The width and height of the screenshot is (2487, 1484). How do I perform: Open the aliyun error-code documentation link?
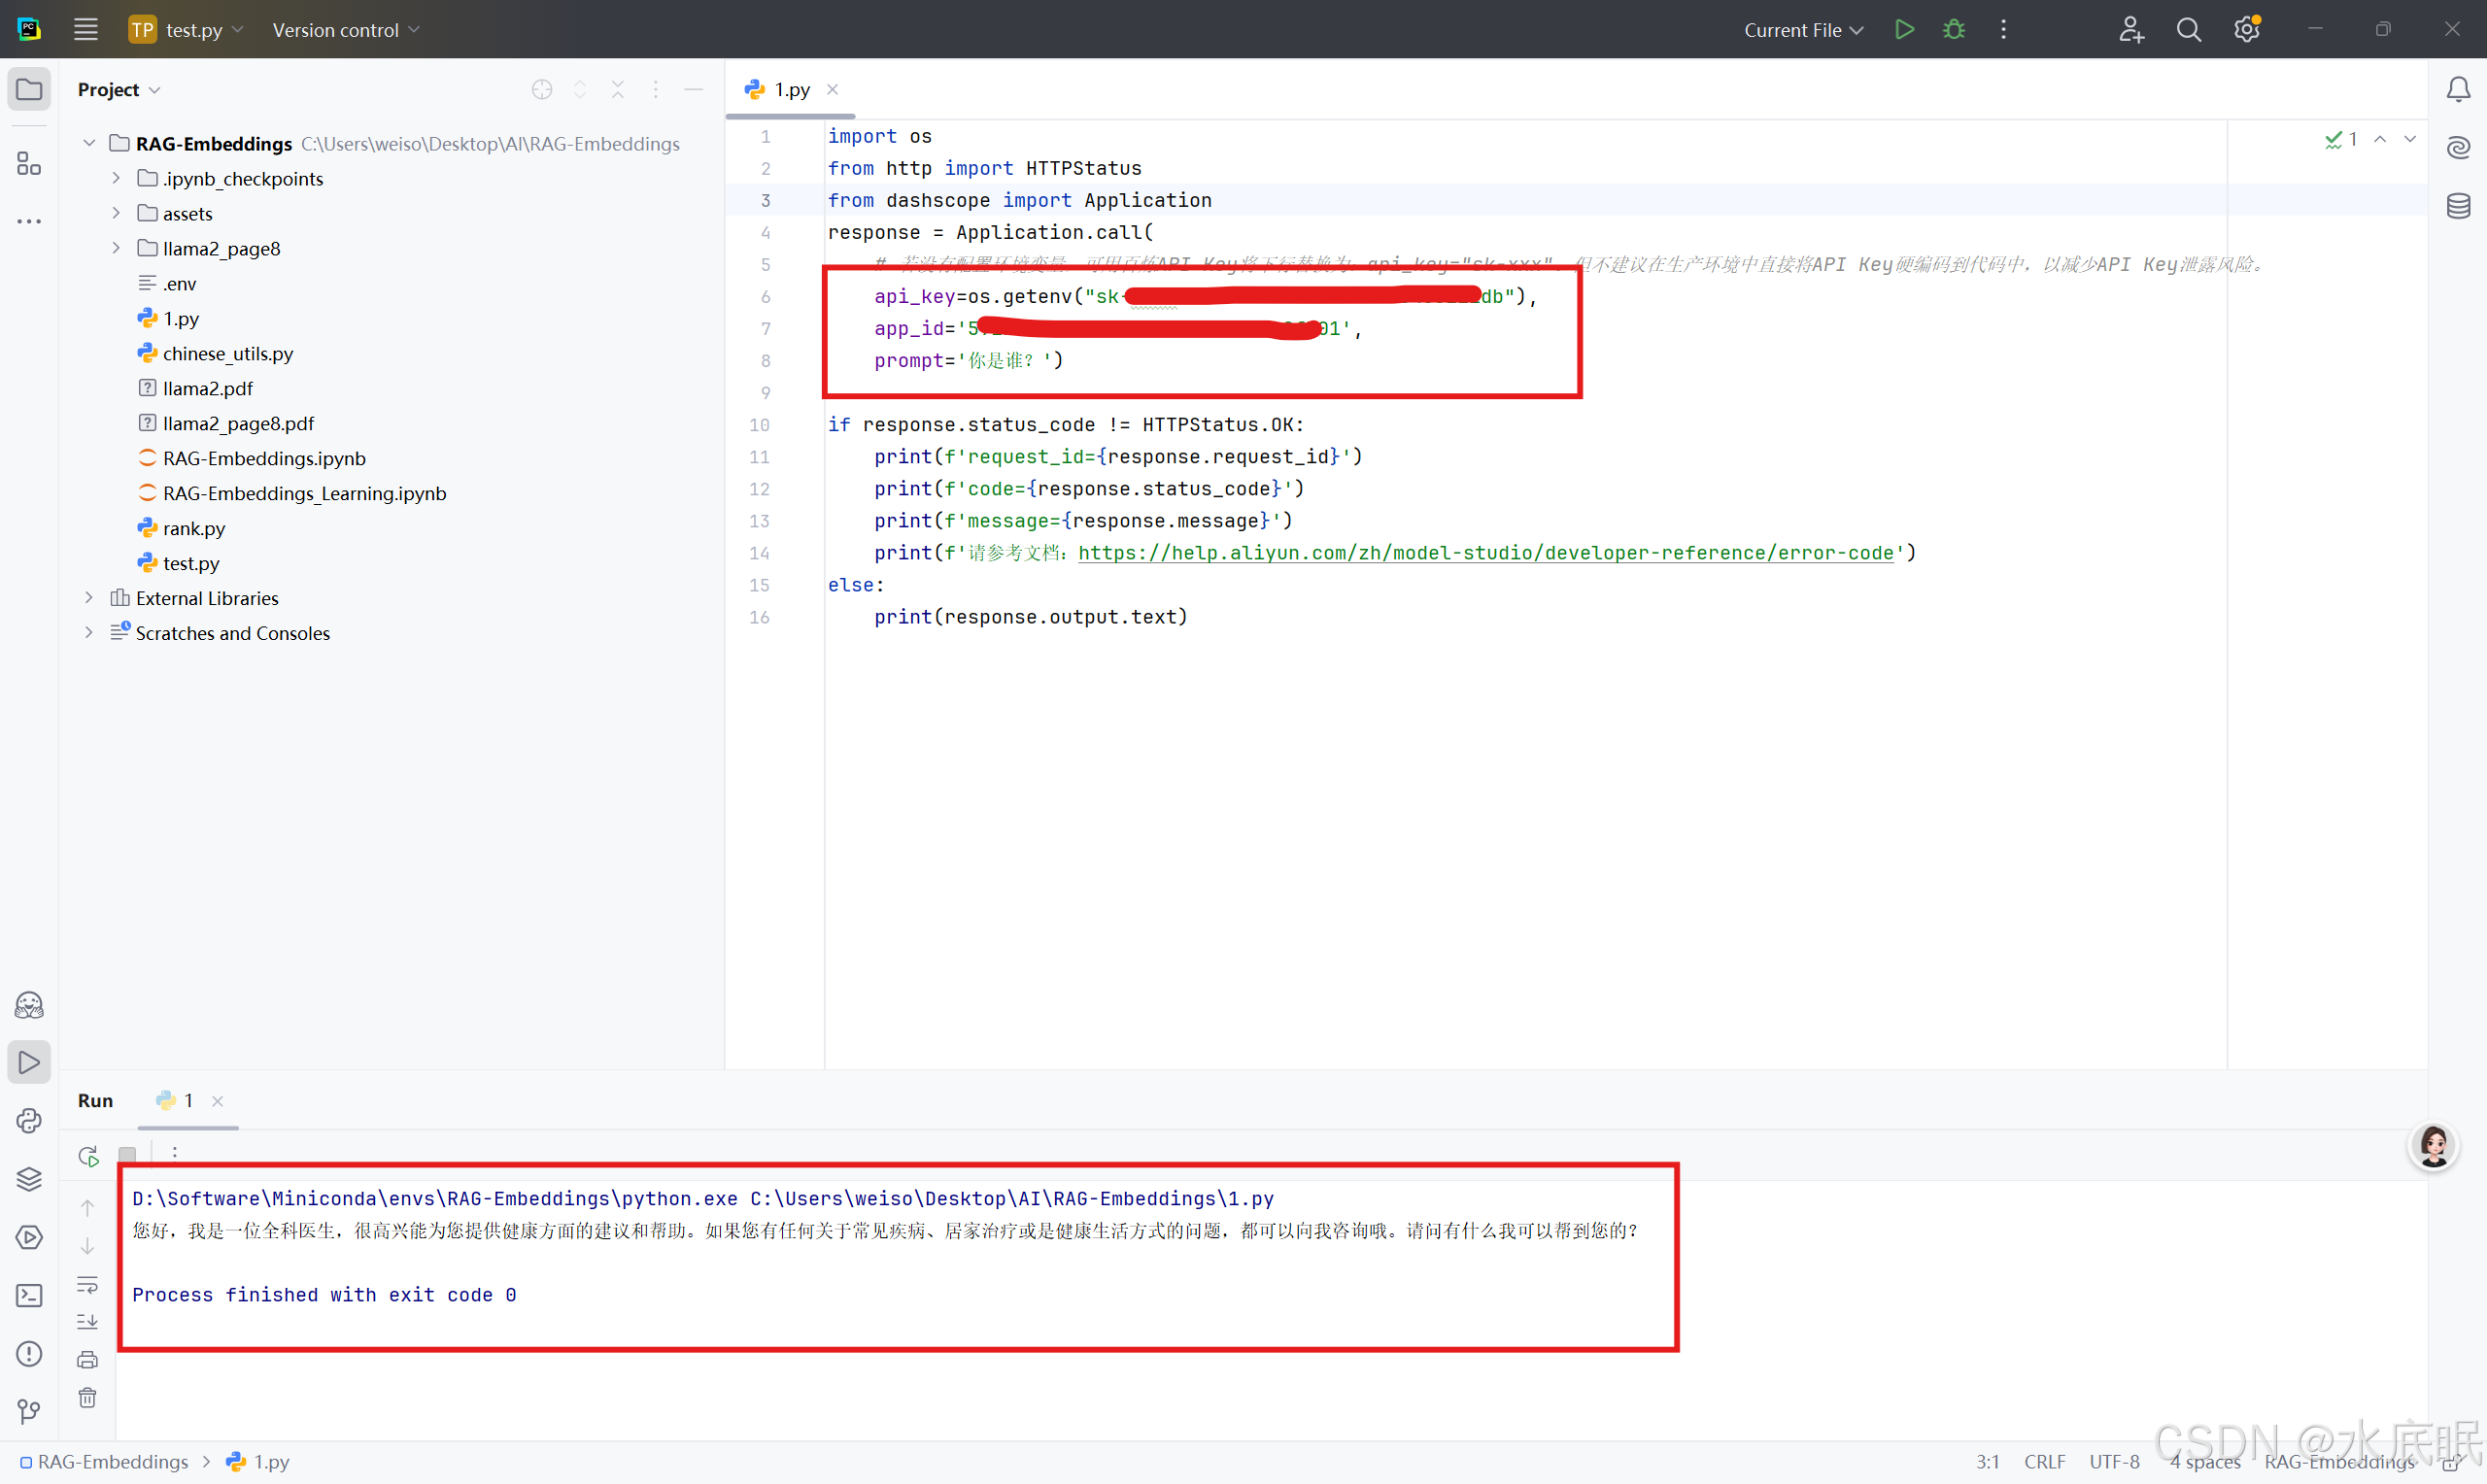pos(1485,553)
